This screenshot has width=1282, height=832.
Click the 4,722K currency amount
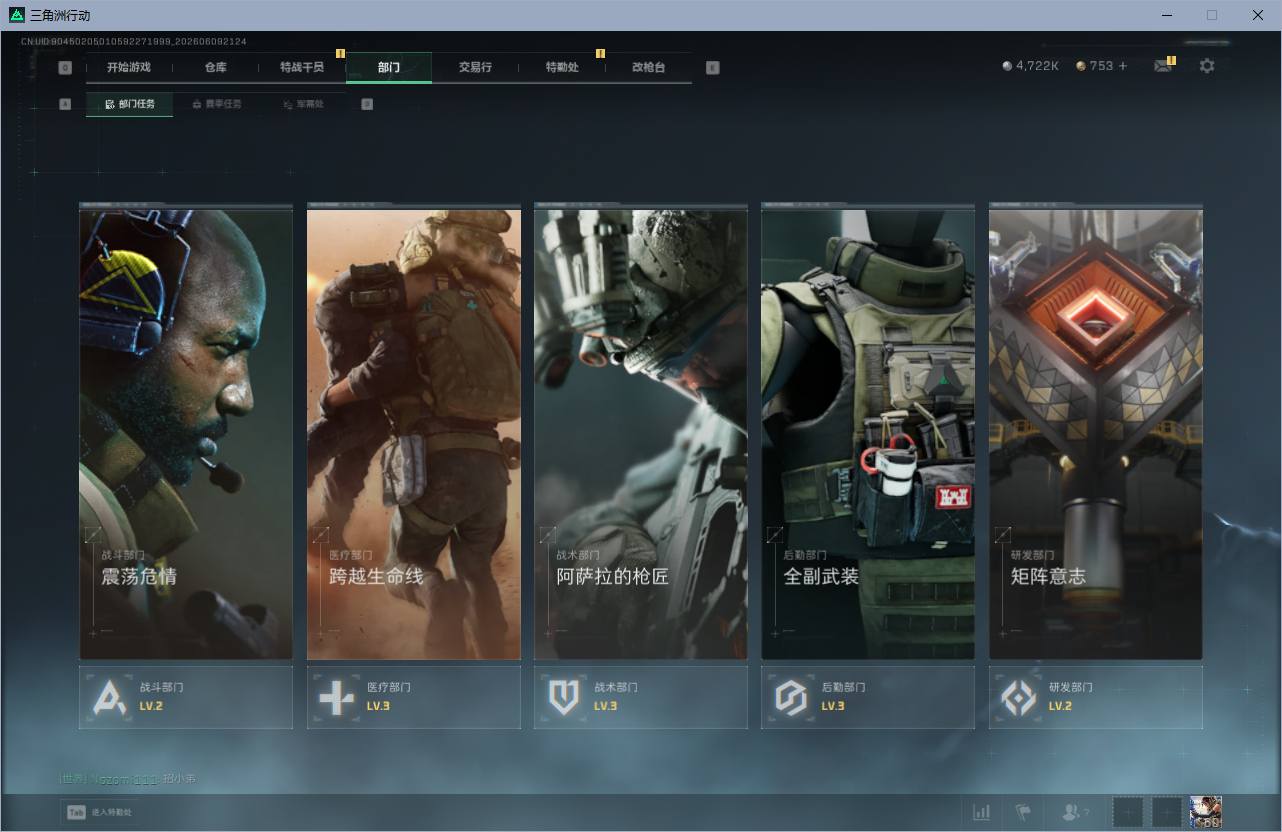1037,66
